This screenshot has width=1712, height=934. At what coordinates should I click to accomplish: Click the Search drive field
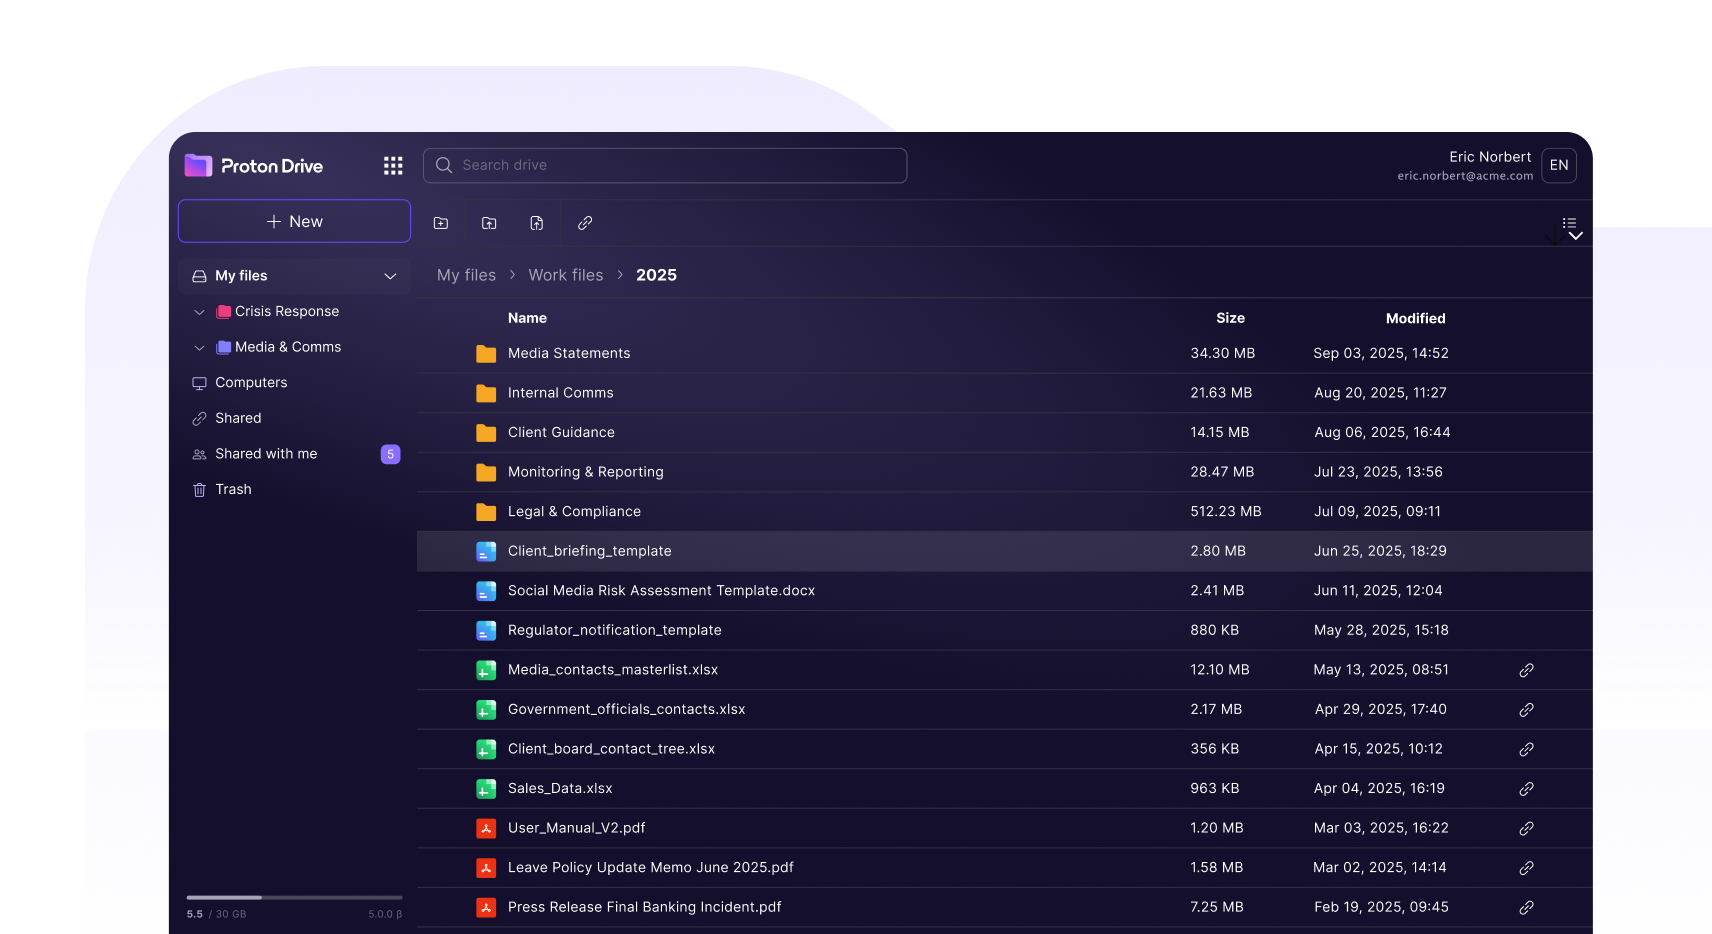(665, 165)
